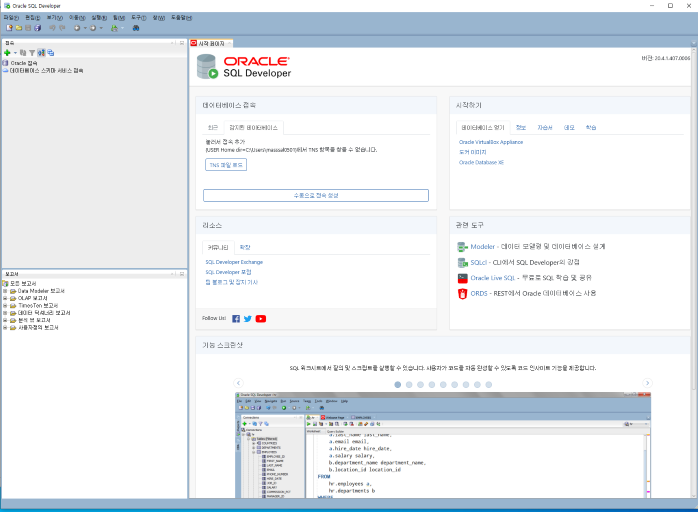Click the Save disk icon in toolbar
Viewport: 698px width, 512px height.
[28, 28]
